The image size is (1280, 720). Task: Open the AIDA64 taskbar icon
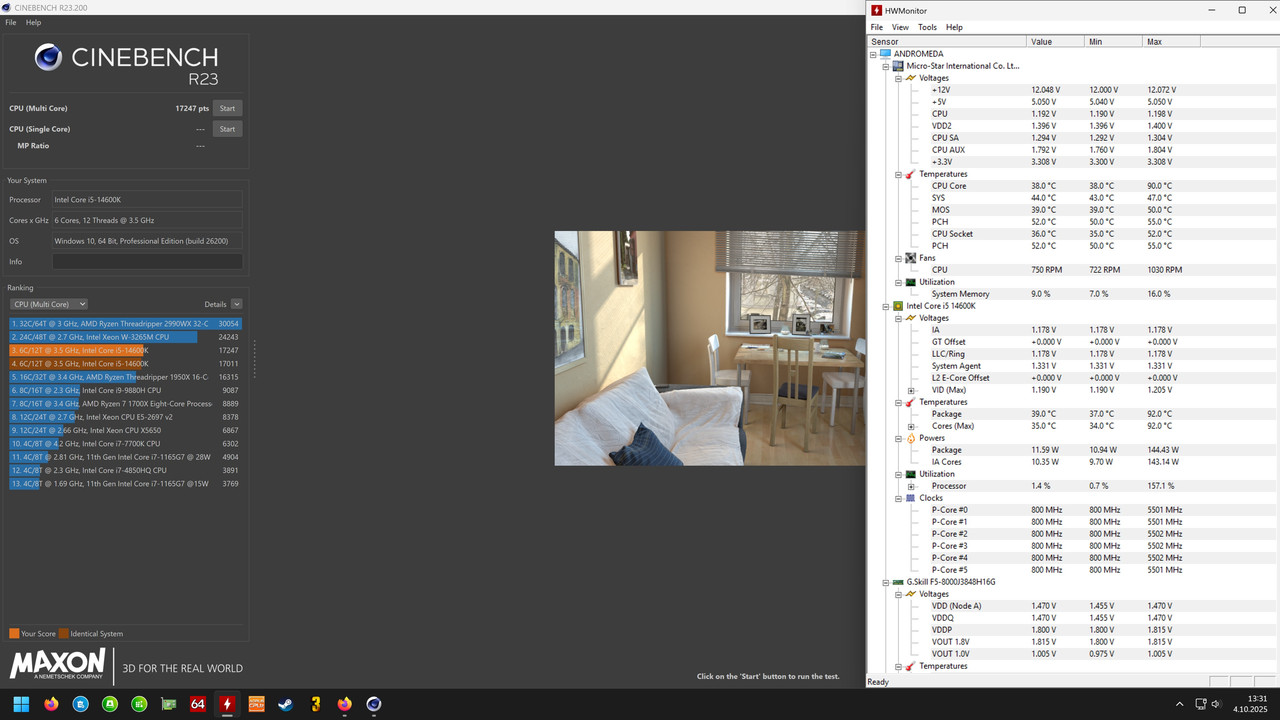pyautogui.click(x=198, y=704)
